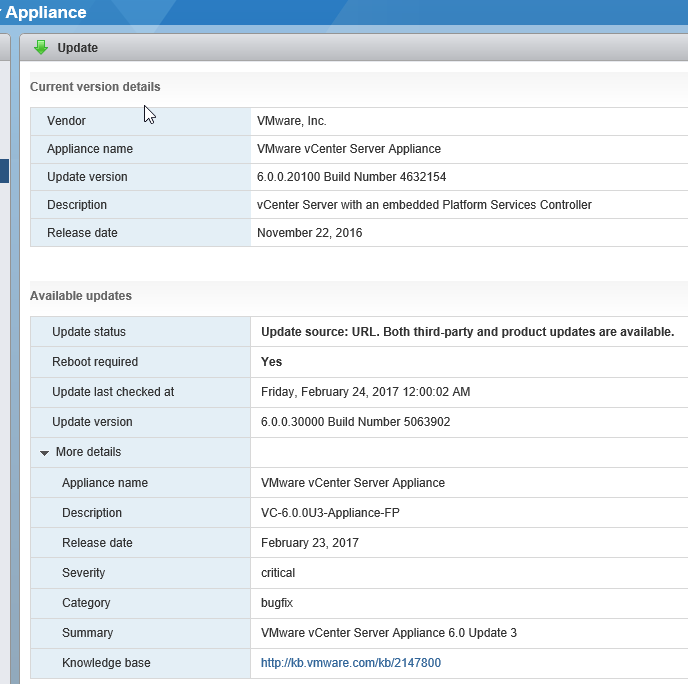
Task: Select the VC-6.0.0U3-Appliance-FP description value
Action: point(331,513)
